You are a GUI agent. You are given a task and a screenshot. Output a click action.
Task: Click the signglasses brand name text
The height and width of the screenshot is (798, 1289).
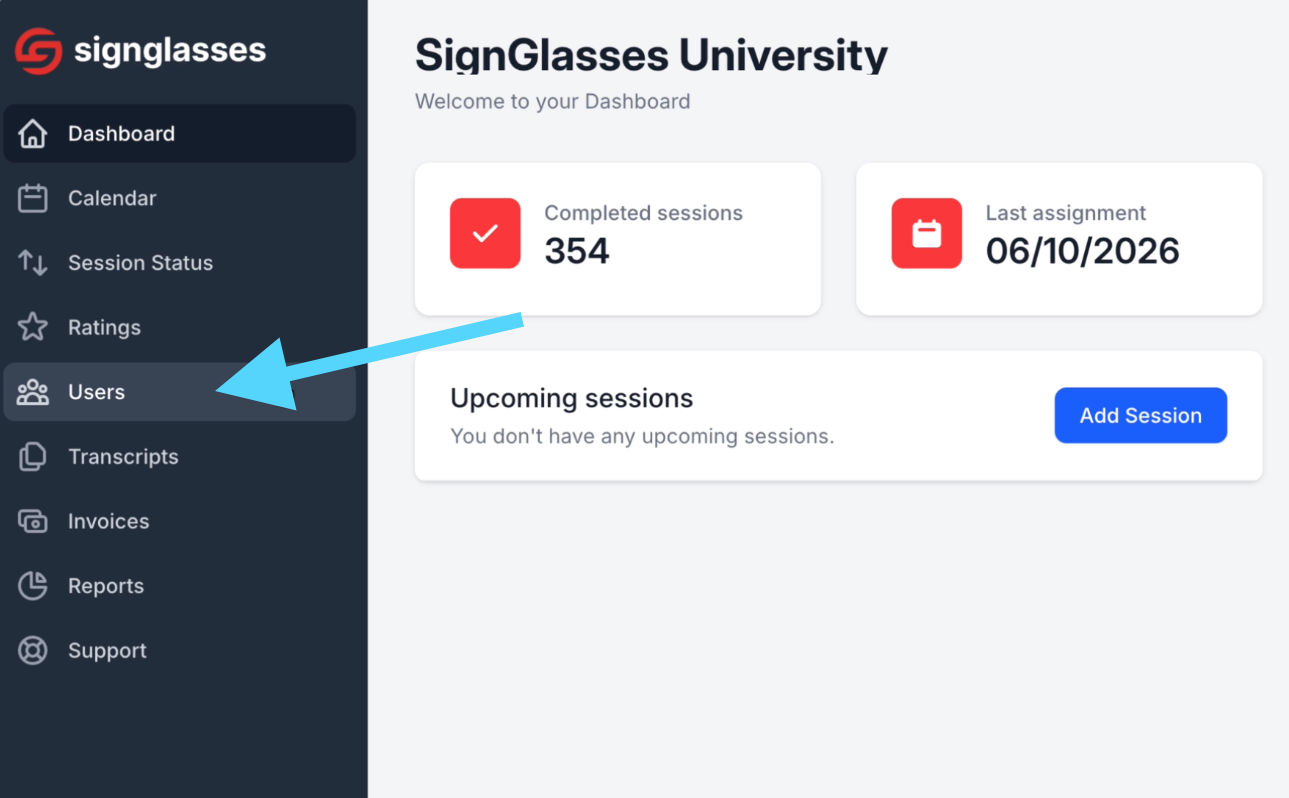(170, 50)
